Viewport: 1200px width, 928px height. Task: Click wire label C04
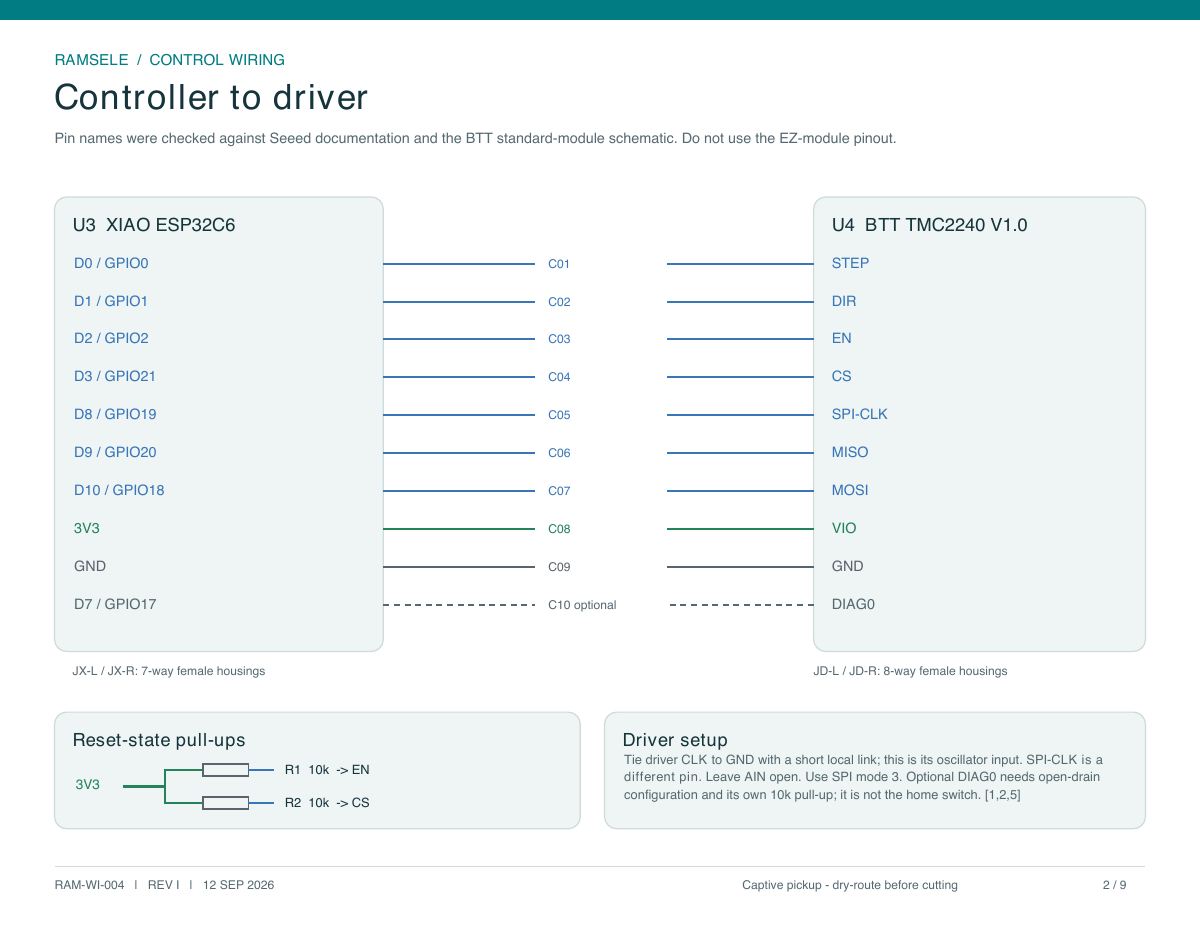[x=559, y=377]
